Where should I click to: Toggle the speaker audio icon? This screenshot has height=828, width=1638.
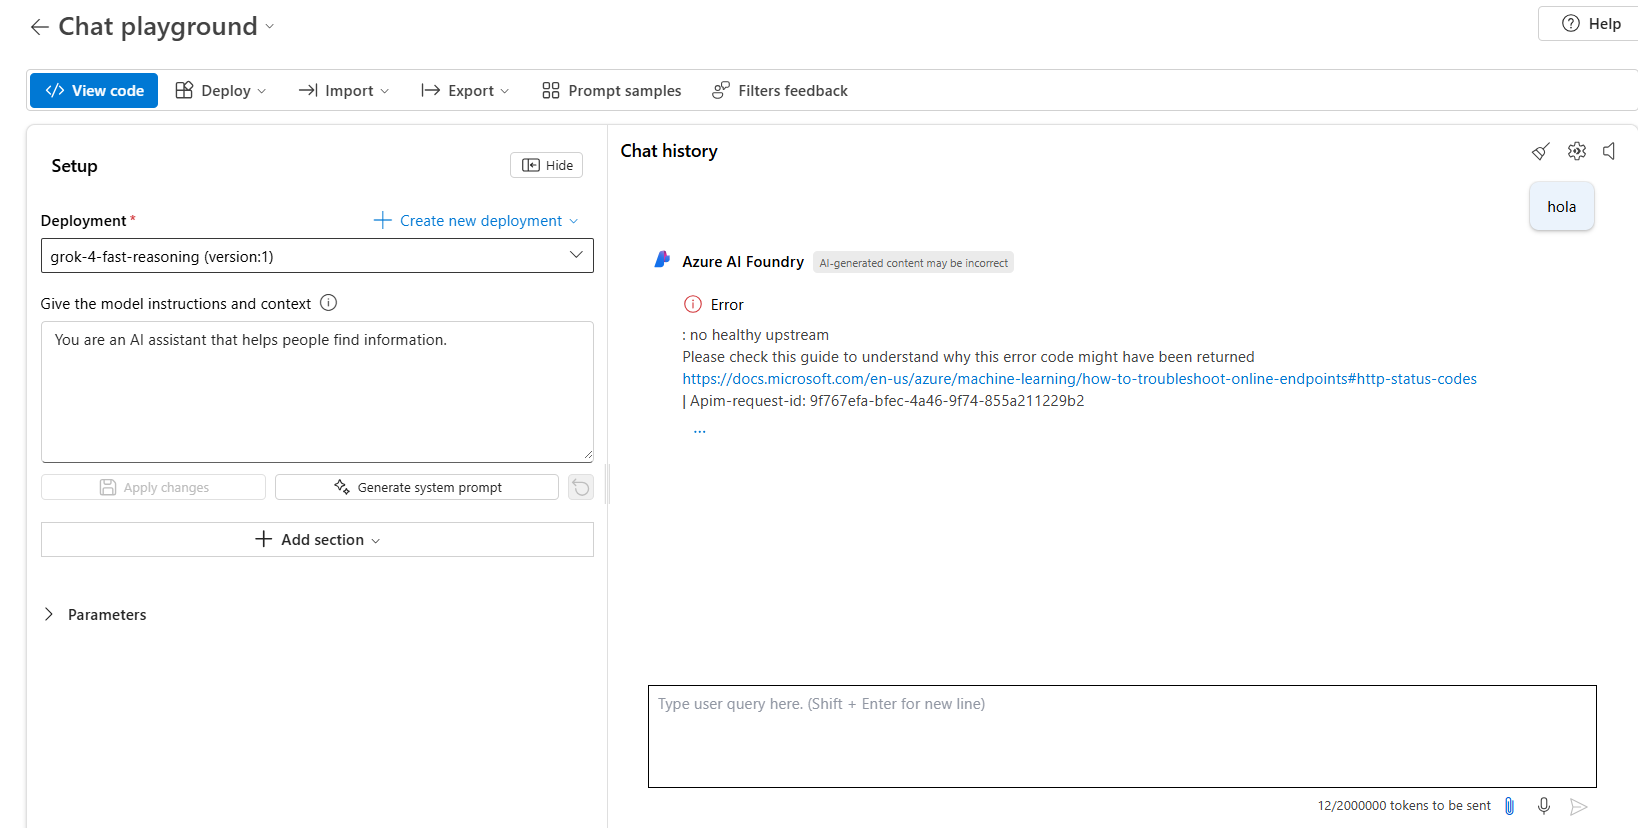1609,151
